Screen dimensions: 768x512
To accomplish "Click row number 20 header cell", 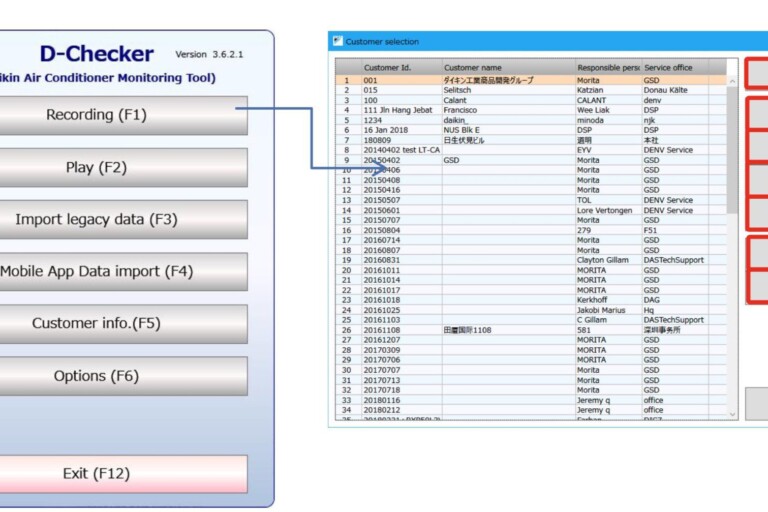I will coord(348,270).
